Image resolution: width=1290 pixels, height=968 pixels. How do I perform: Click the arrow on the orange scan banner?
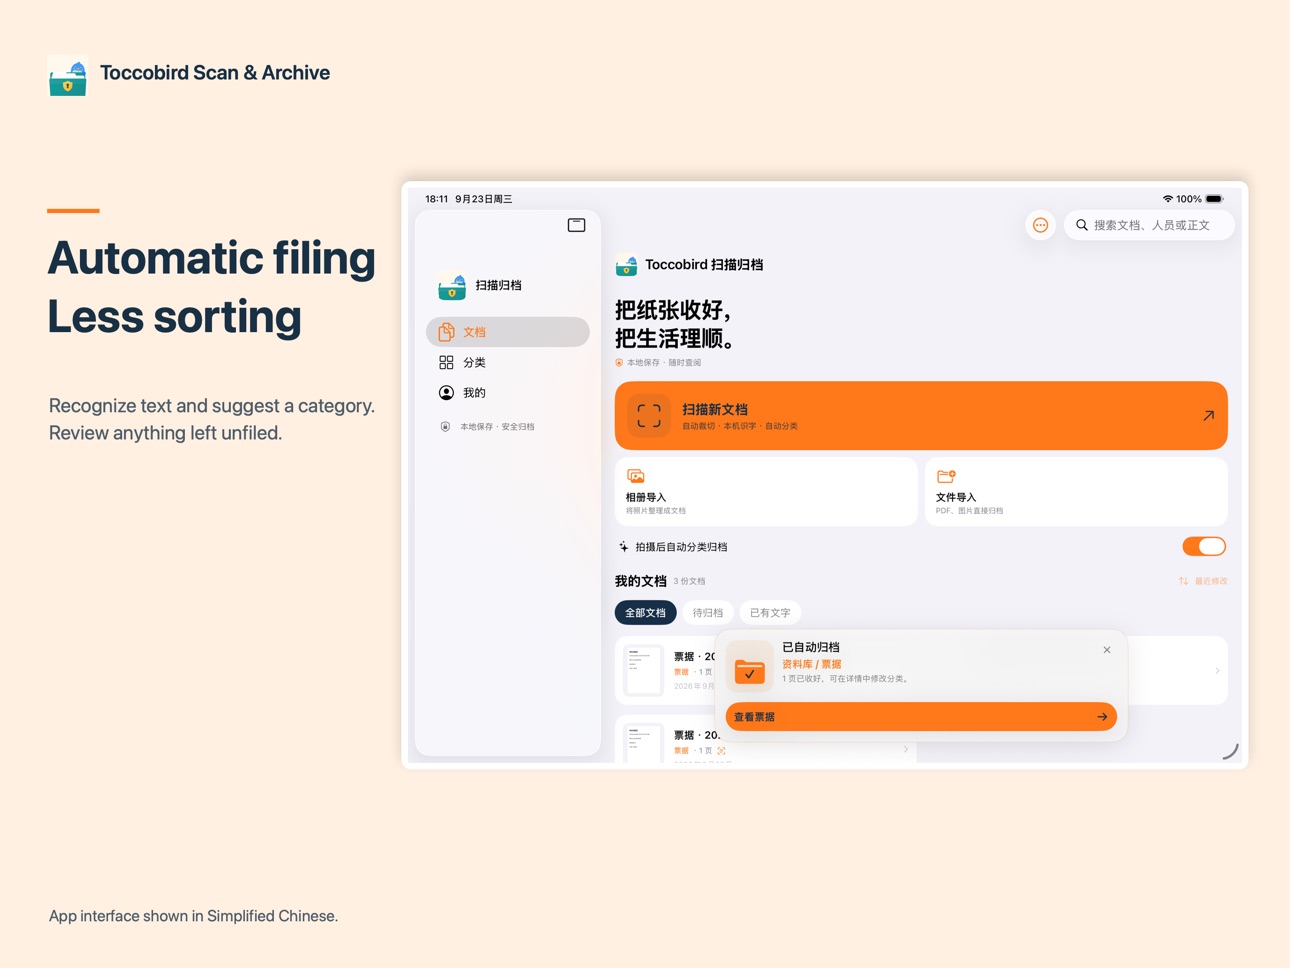[1208, 416]
